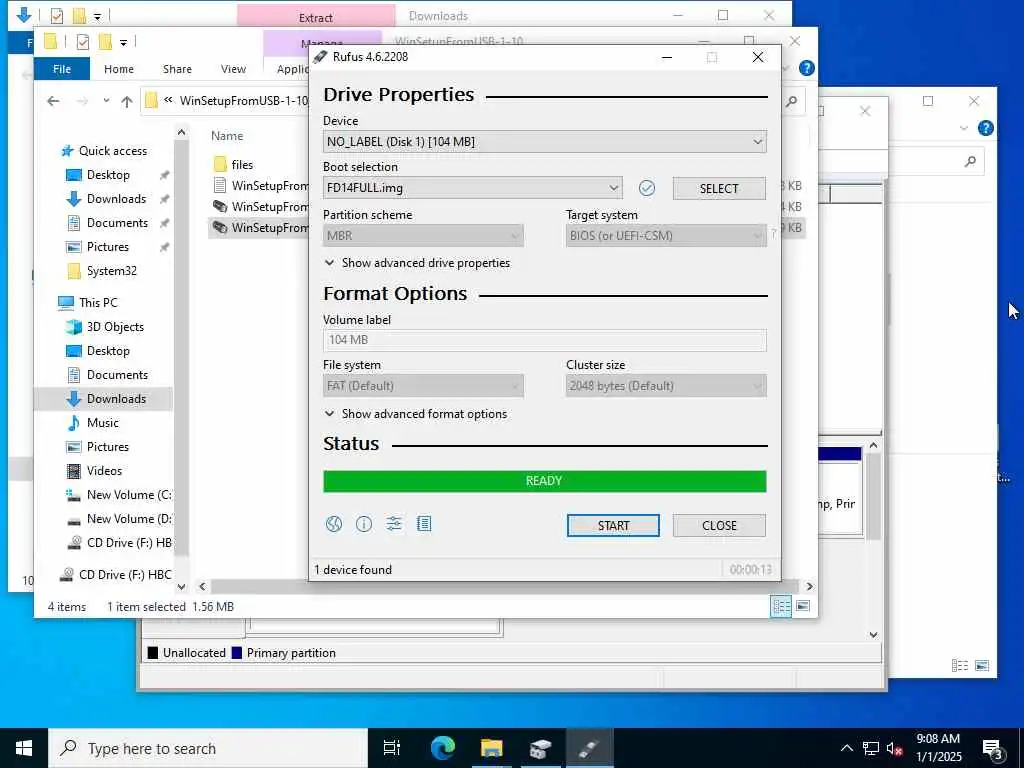The height and width of the screenshot is (768, 1024).
Task: Click the properties checkmark icon in Explorer title bar
Action: (82, 42)
